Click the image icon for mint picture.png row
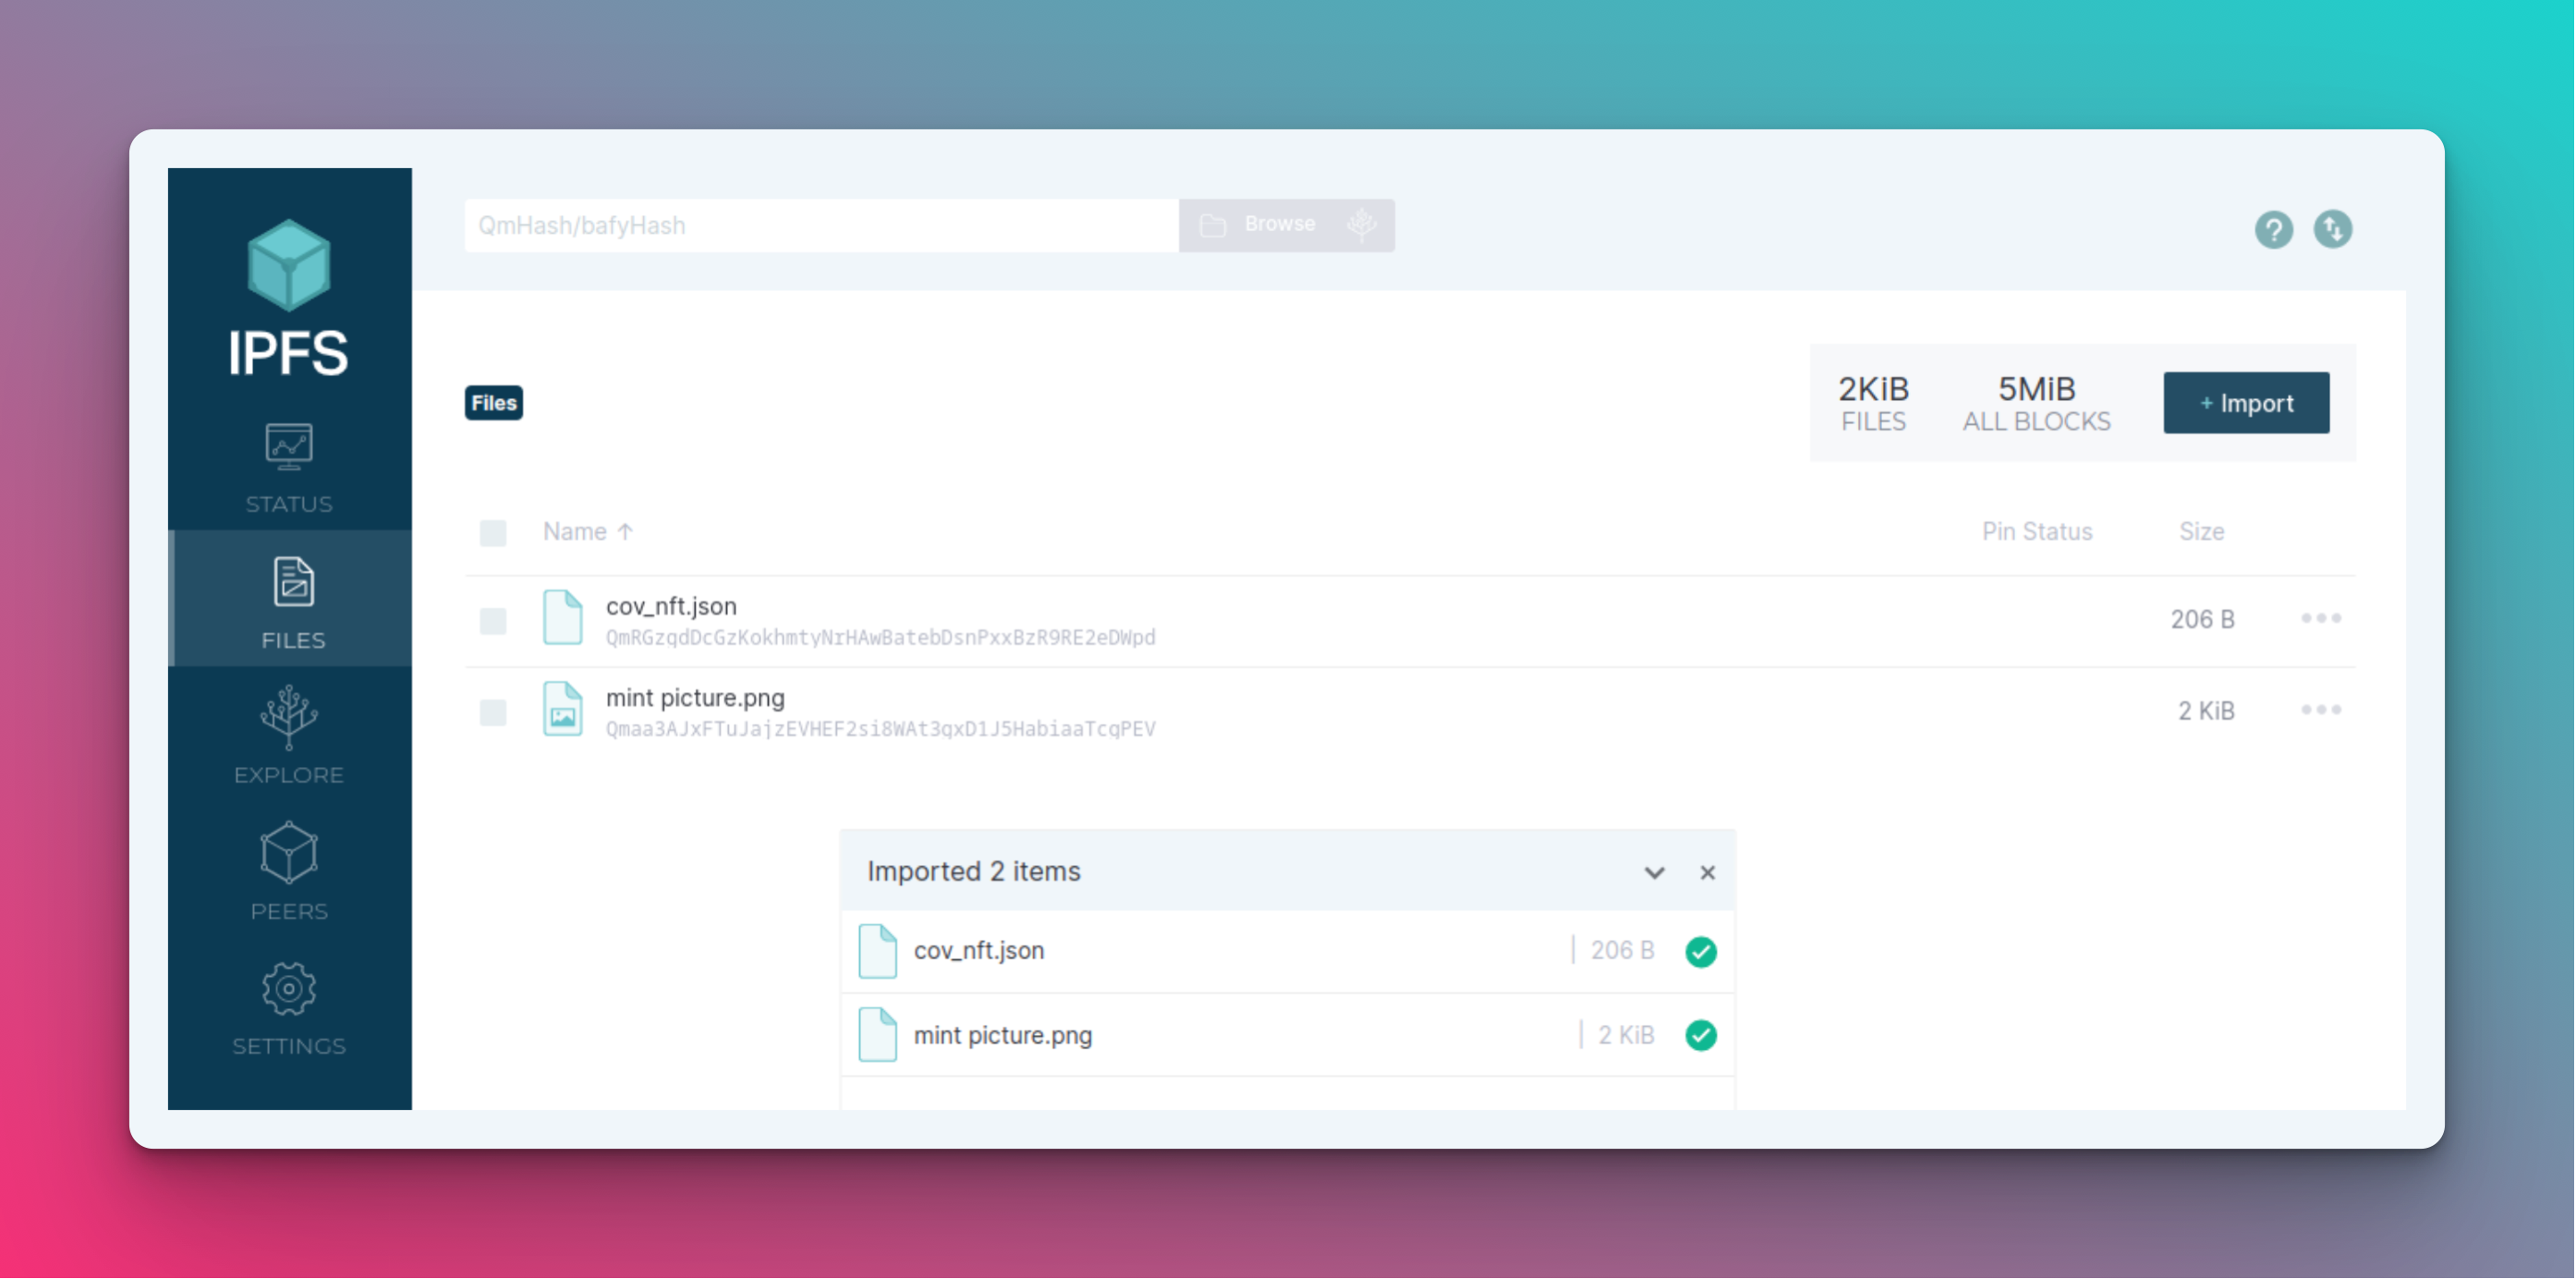Screen dimensions: 2576x1279 tap(563, 709)
